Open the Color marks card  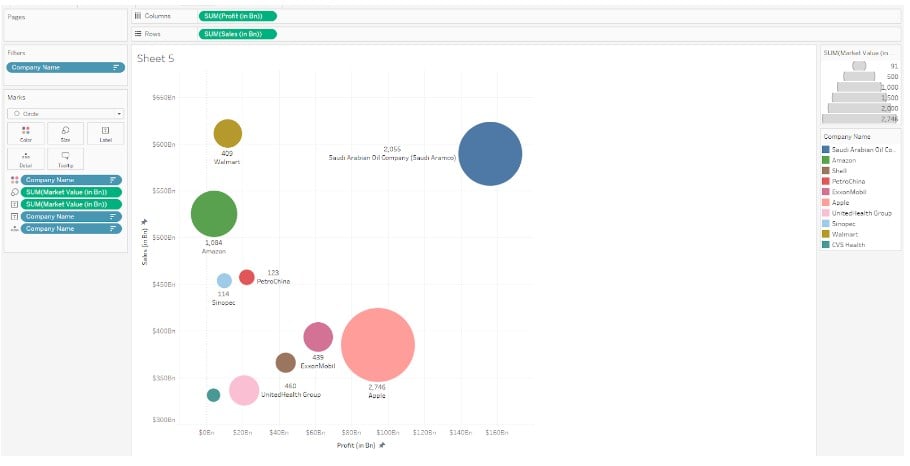(x=26, y=133)
